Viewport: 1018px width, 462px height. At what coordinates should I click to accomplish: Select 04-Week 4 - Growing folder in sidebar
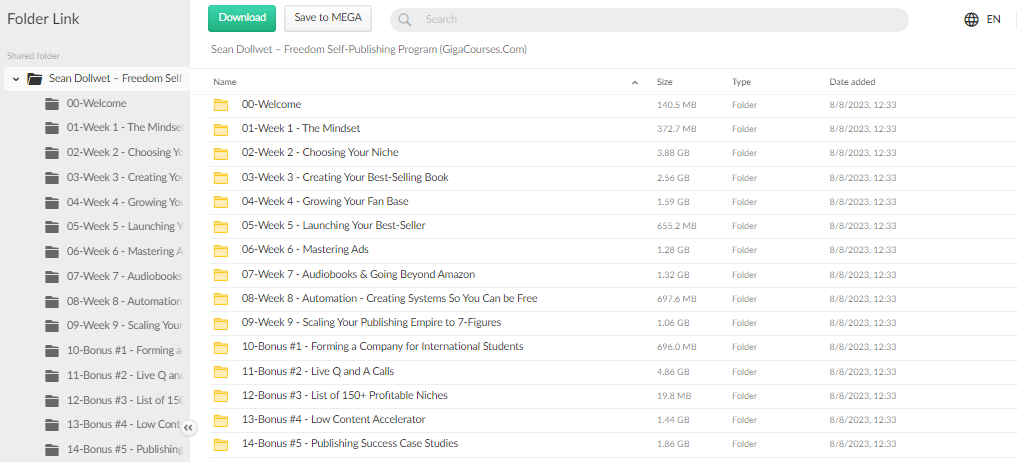123,202
